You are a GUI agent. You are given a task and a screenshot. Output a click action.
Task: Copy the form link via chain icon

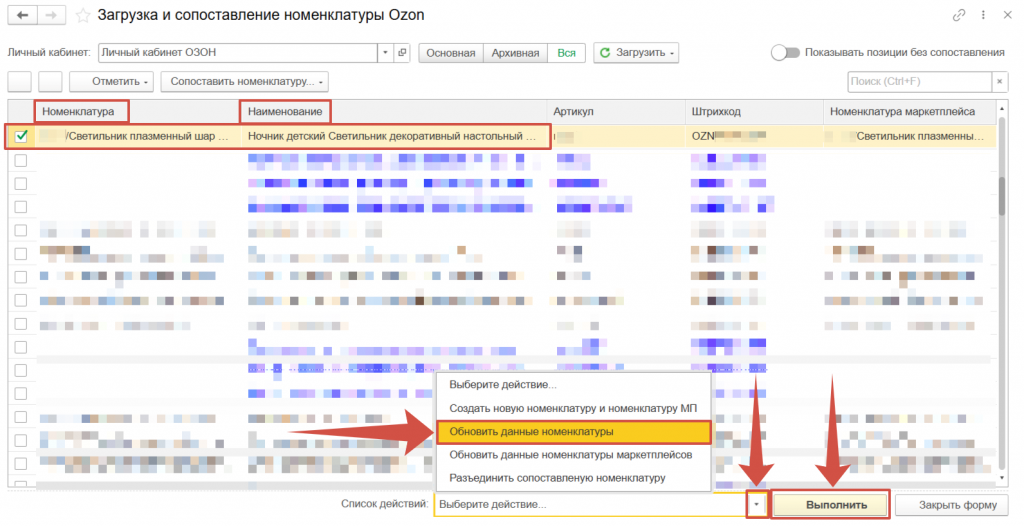click(960, 16)
